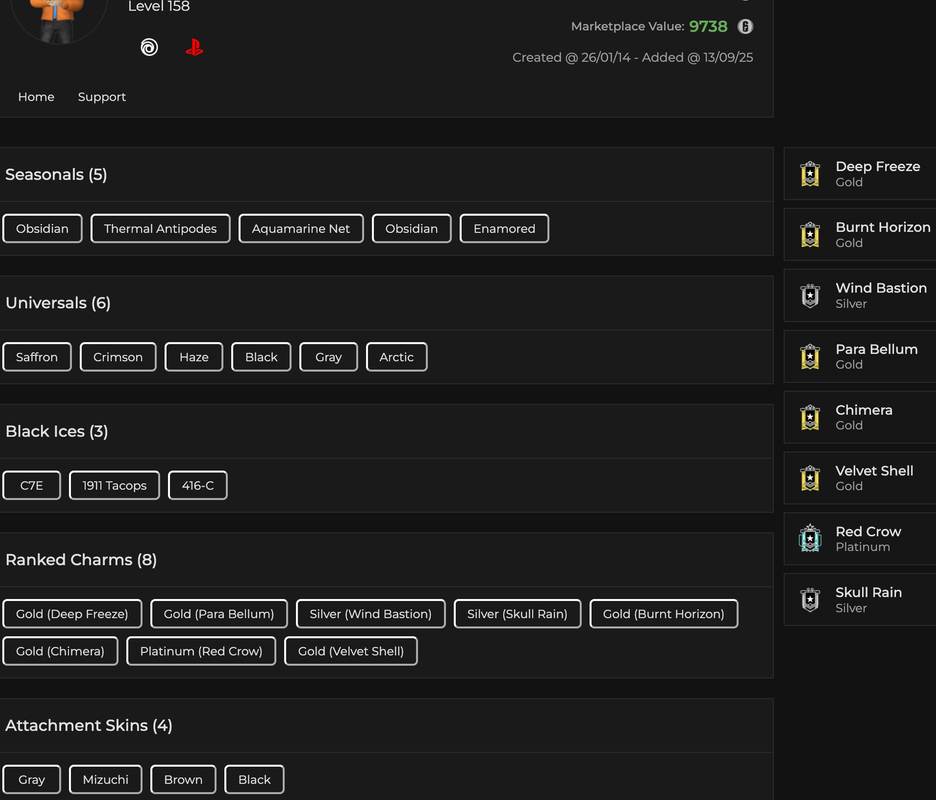
Task: Click the 416-C Black Ice tag
Action: click(x=198, y=485)
